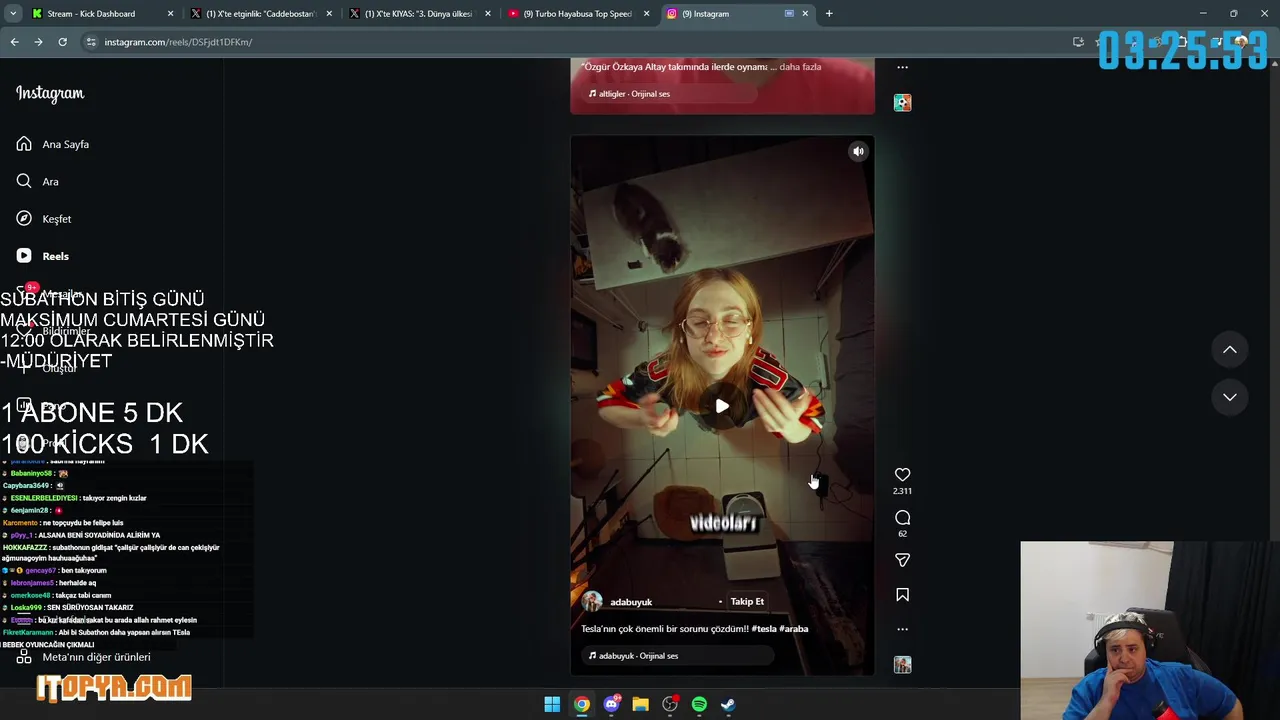The width and height of the screenshot is (1280, 720).
Task: Click the address bar URL
Action: pos(178,42)
